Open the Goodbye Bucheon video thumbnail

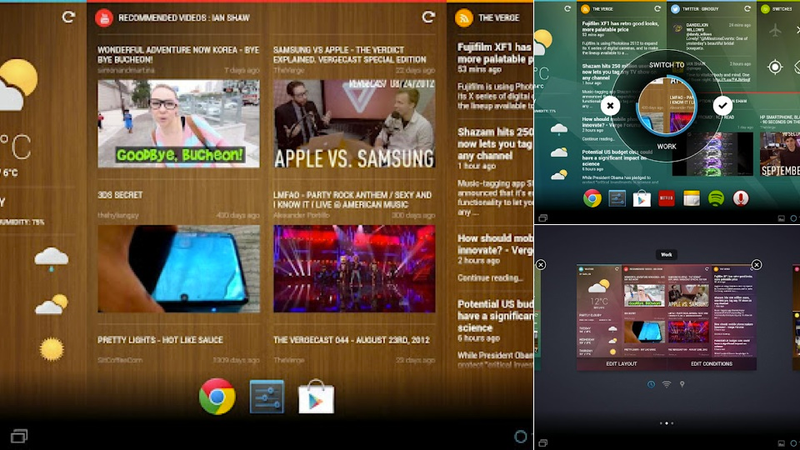(179, 123)
